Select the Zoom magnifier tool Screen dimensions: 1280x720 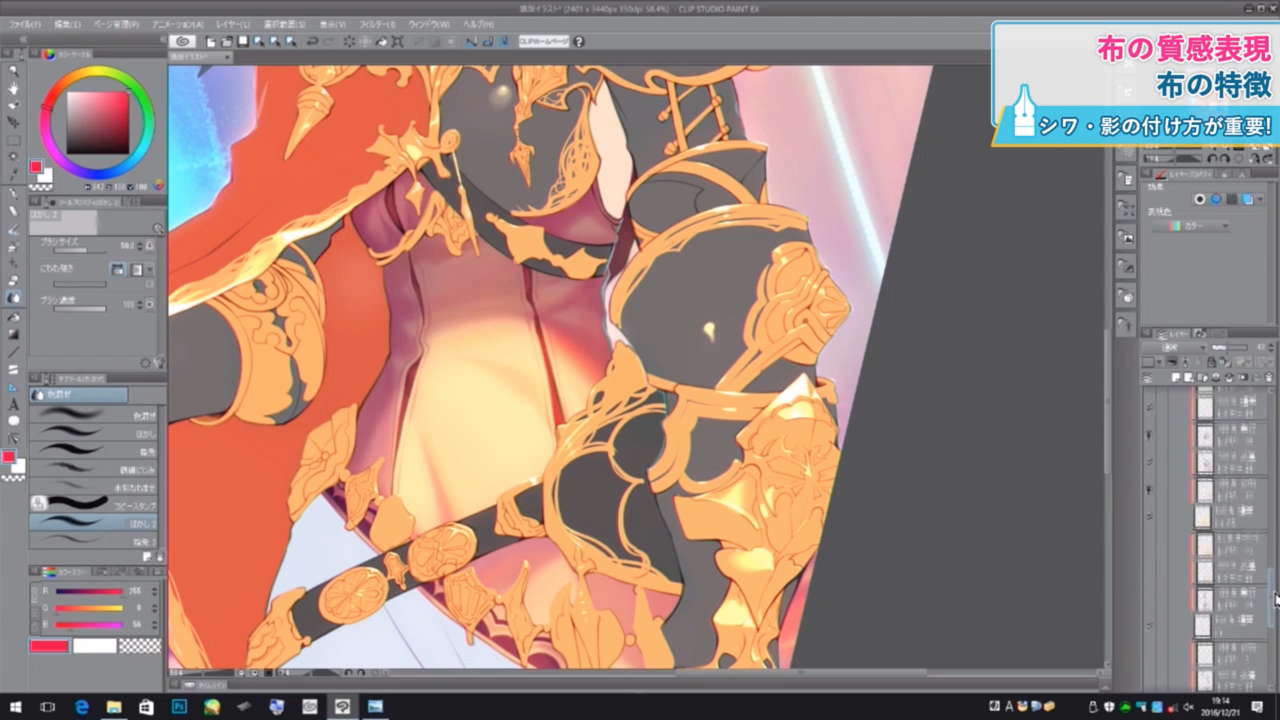coord(13,71)
